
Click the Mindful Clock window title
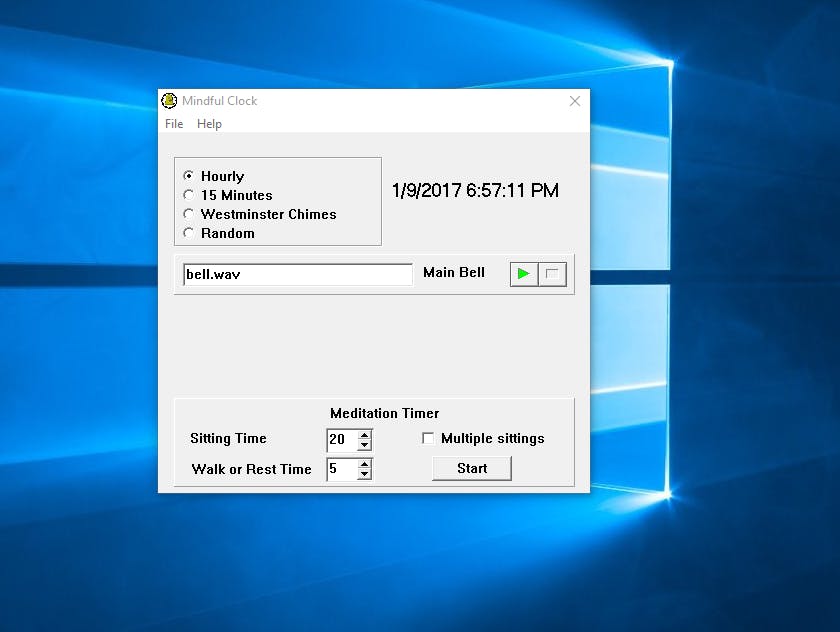[220, 101]
